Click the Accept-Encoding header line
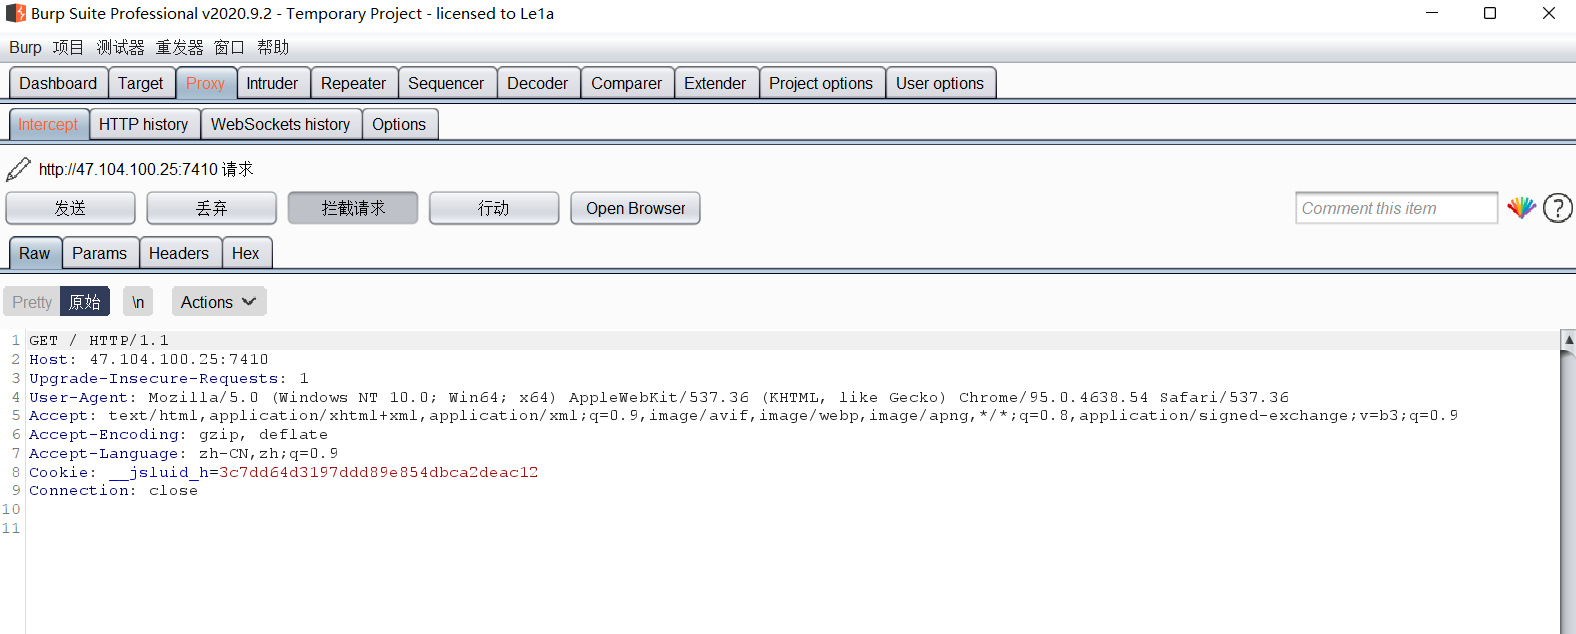This screenshot has width=1576, height=634. point(178,434)
